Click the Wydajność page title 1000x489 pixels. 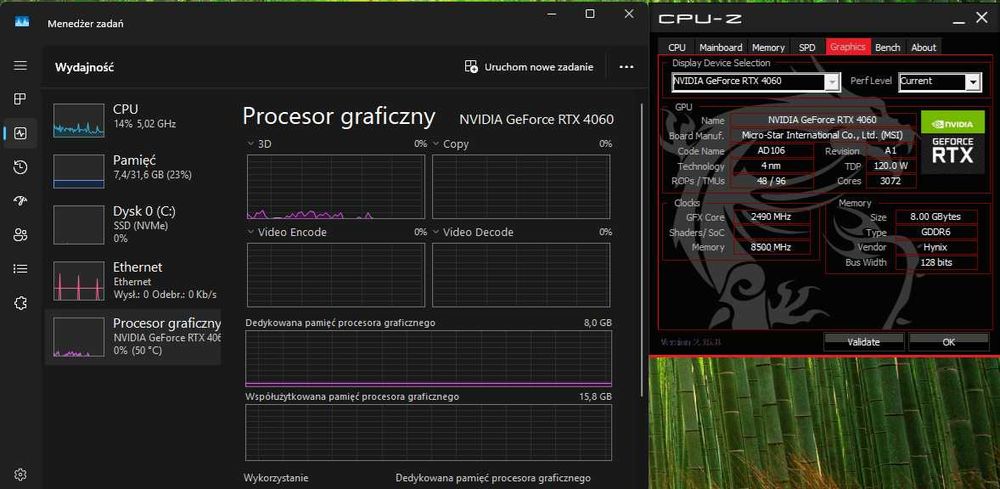(84, 67)
